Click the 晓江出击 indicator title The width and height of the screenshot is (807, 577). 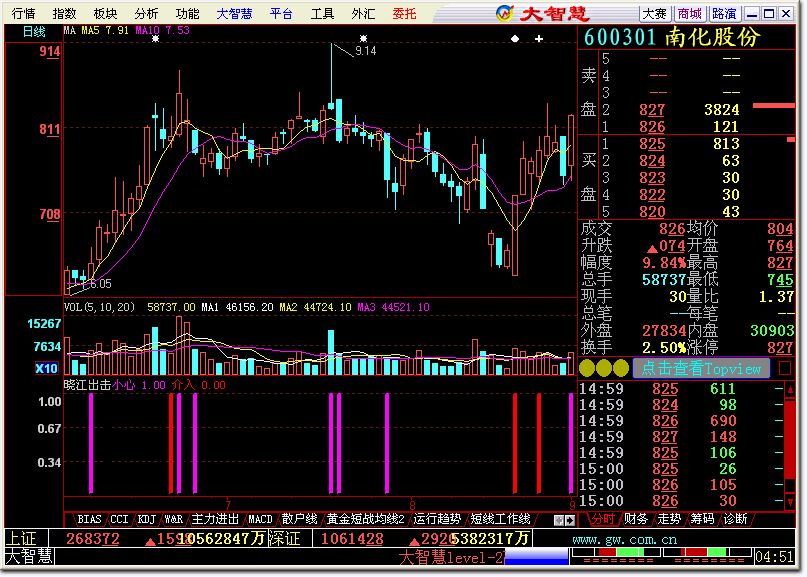coord(87,385)
